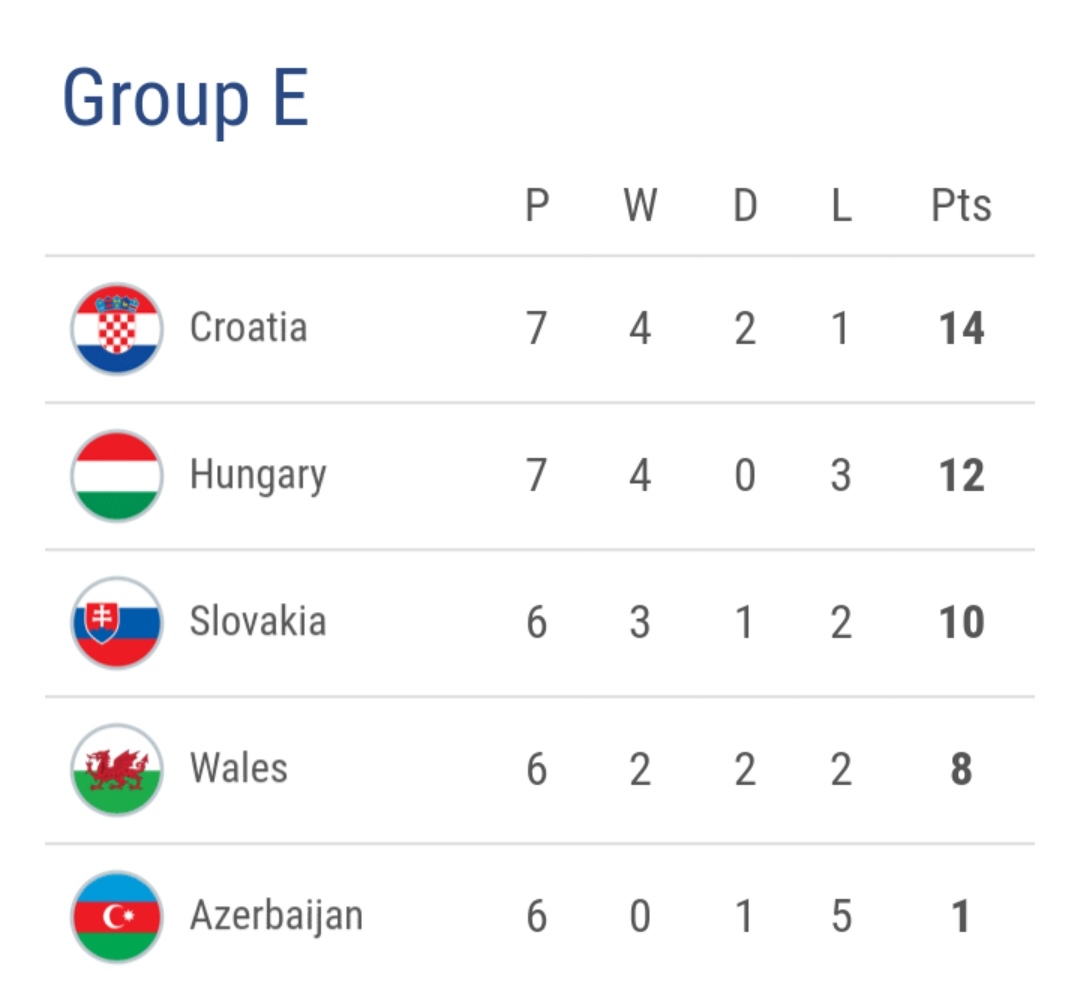The width and height of the screenshot is (1080, 991).
Task: Click the D (draws) column header
Action: click(x=745, y=206)
